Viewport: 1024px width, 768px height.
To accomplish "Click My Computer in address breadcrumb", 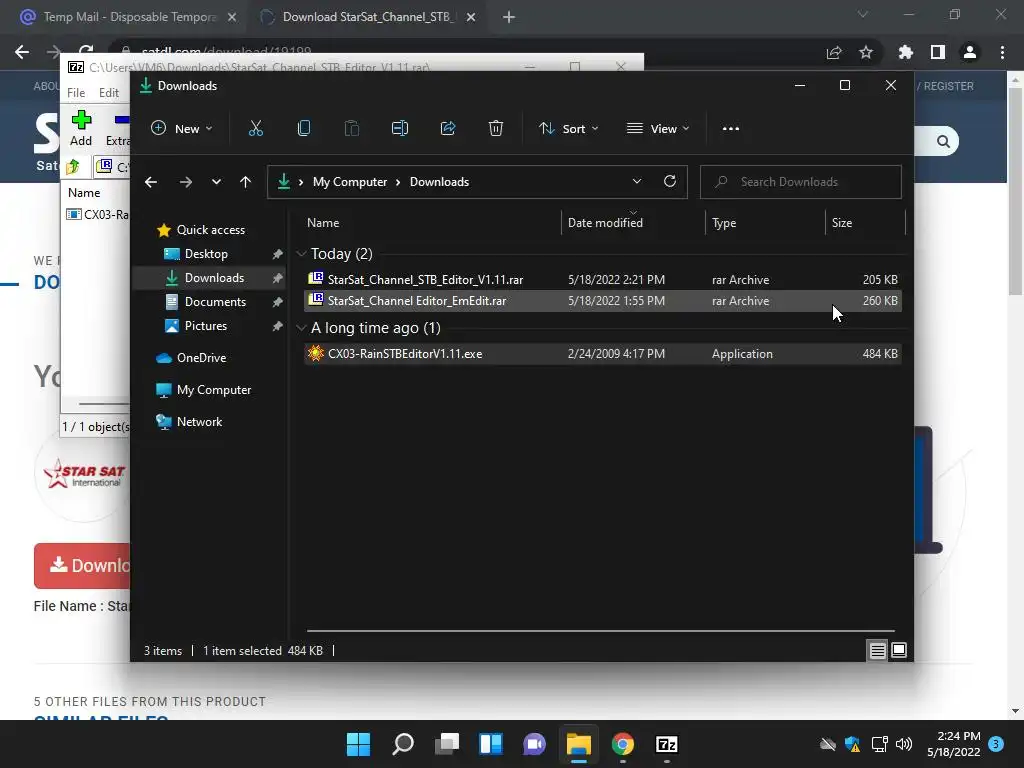I will point(349,182).
